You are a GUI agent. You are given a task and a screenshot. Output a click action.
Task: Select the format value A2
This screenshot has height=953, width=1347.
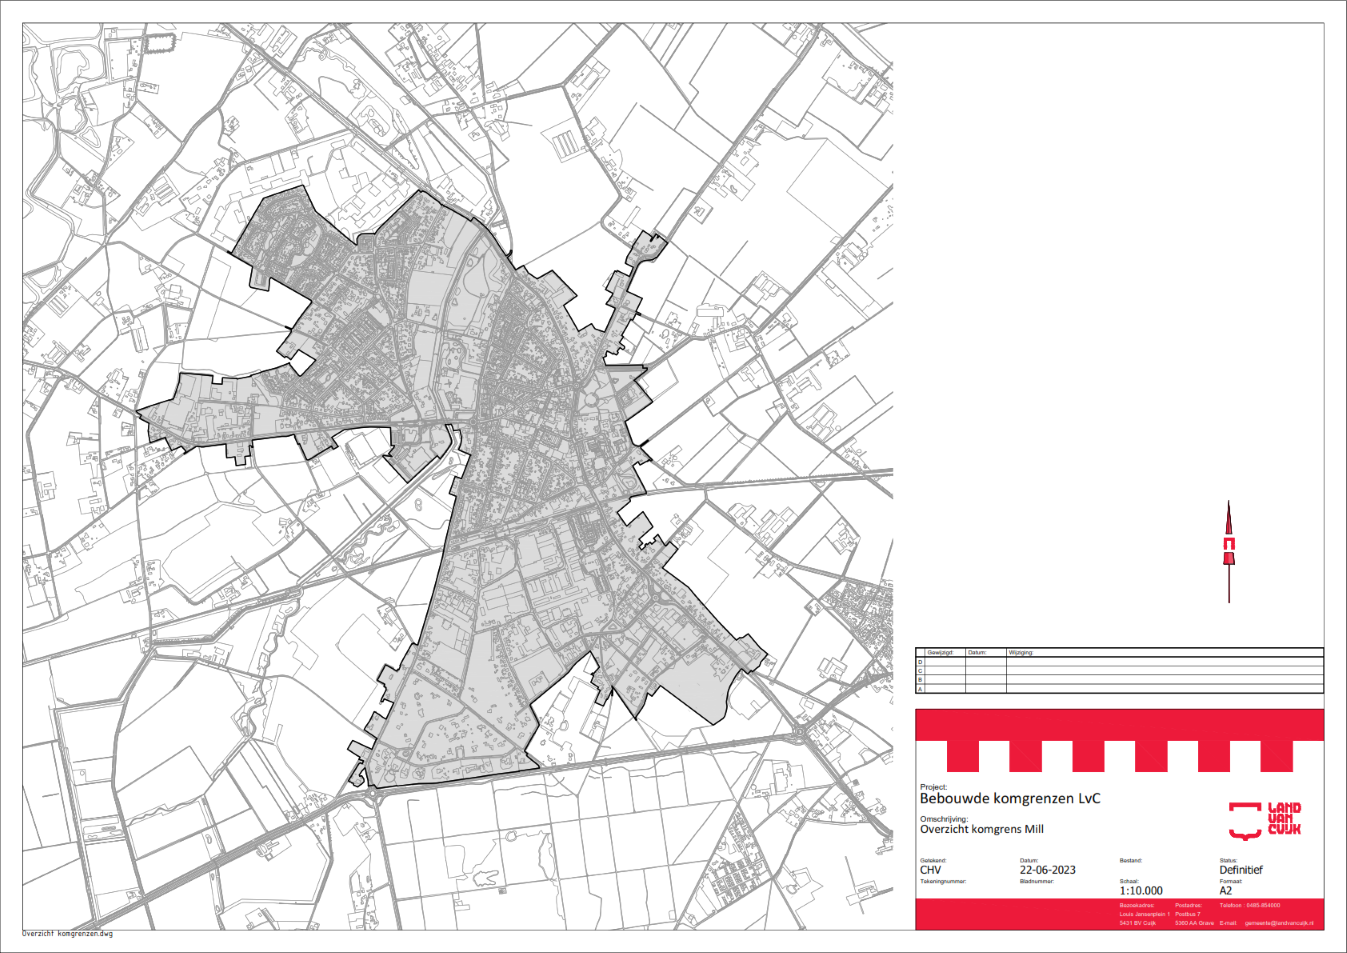pos(1225,890)
